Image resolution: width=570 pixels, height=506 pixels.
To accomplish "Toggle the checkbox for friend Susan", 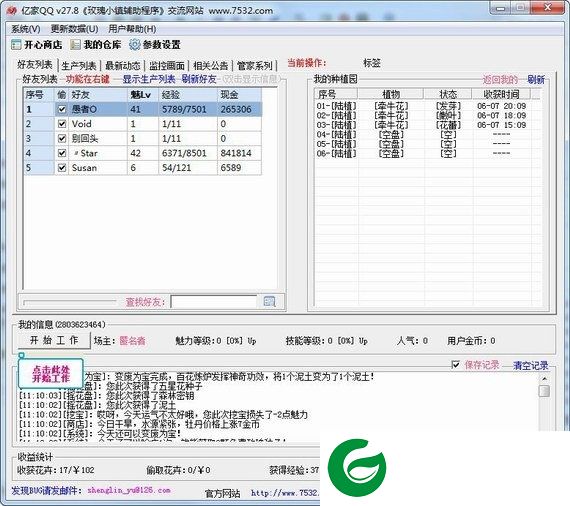I will click(62, 168).
